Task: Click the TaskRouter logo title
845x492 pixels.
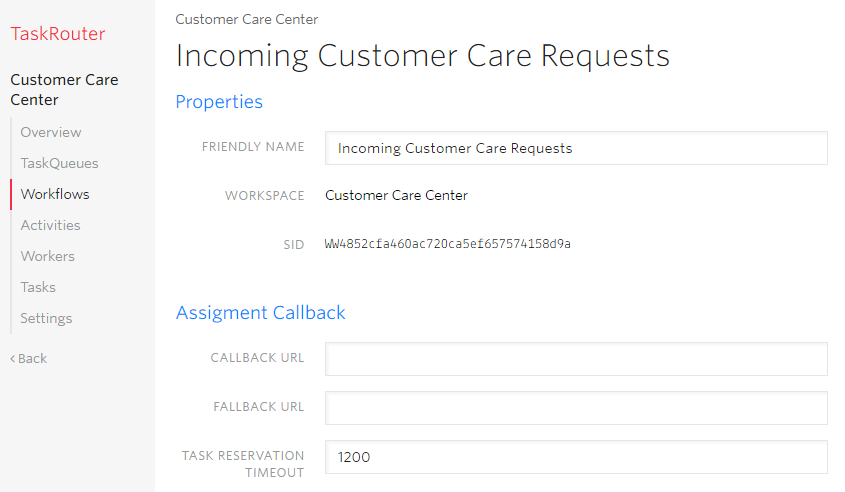Action: 58,34
